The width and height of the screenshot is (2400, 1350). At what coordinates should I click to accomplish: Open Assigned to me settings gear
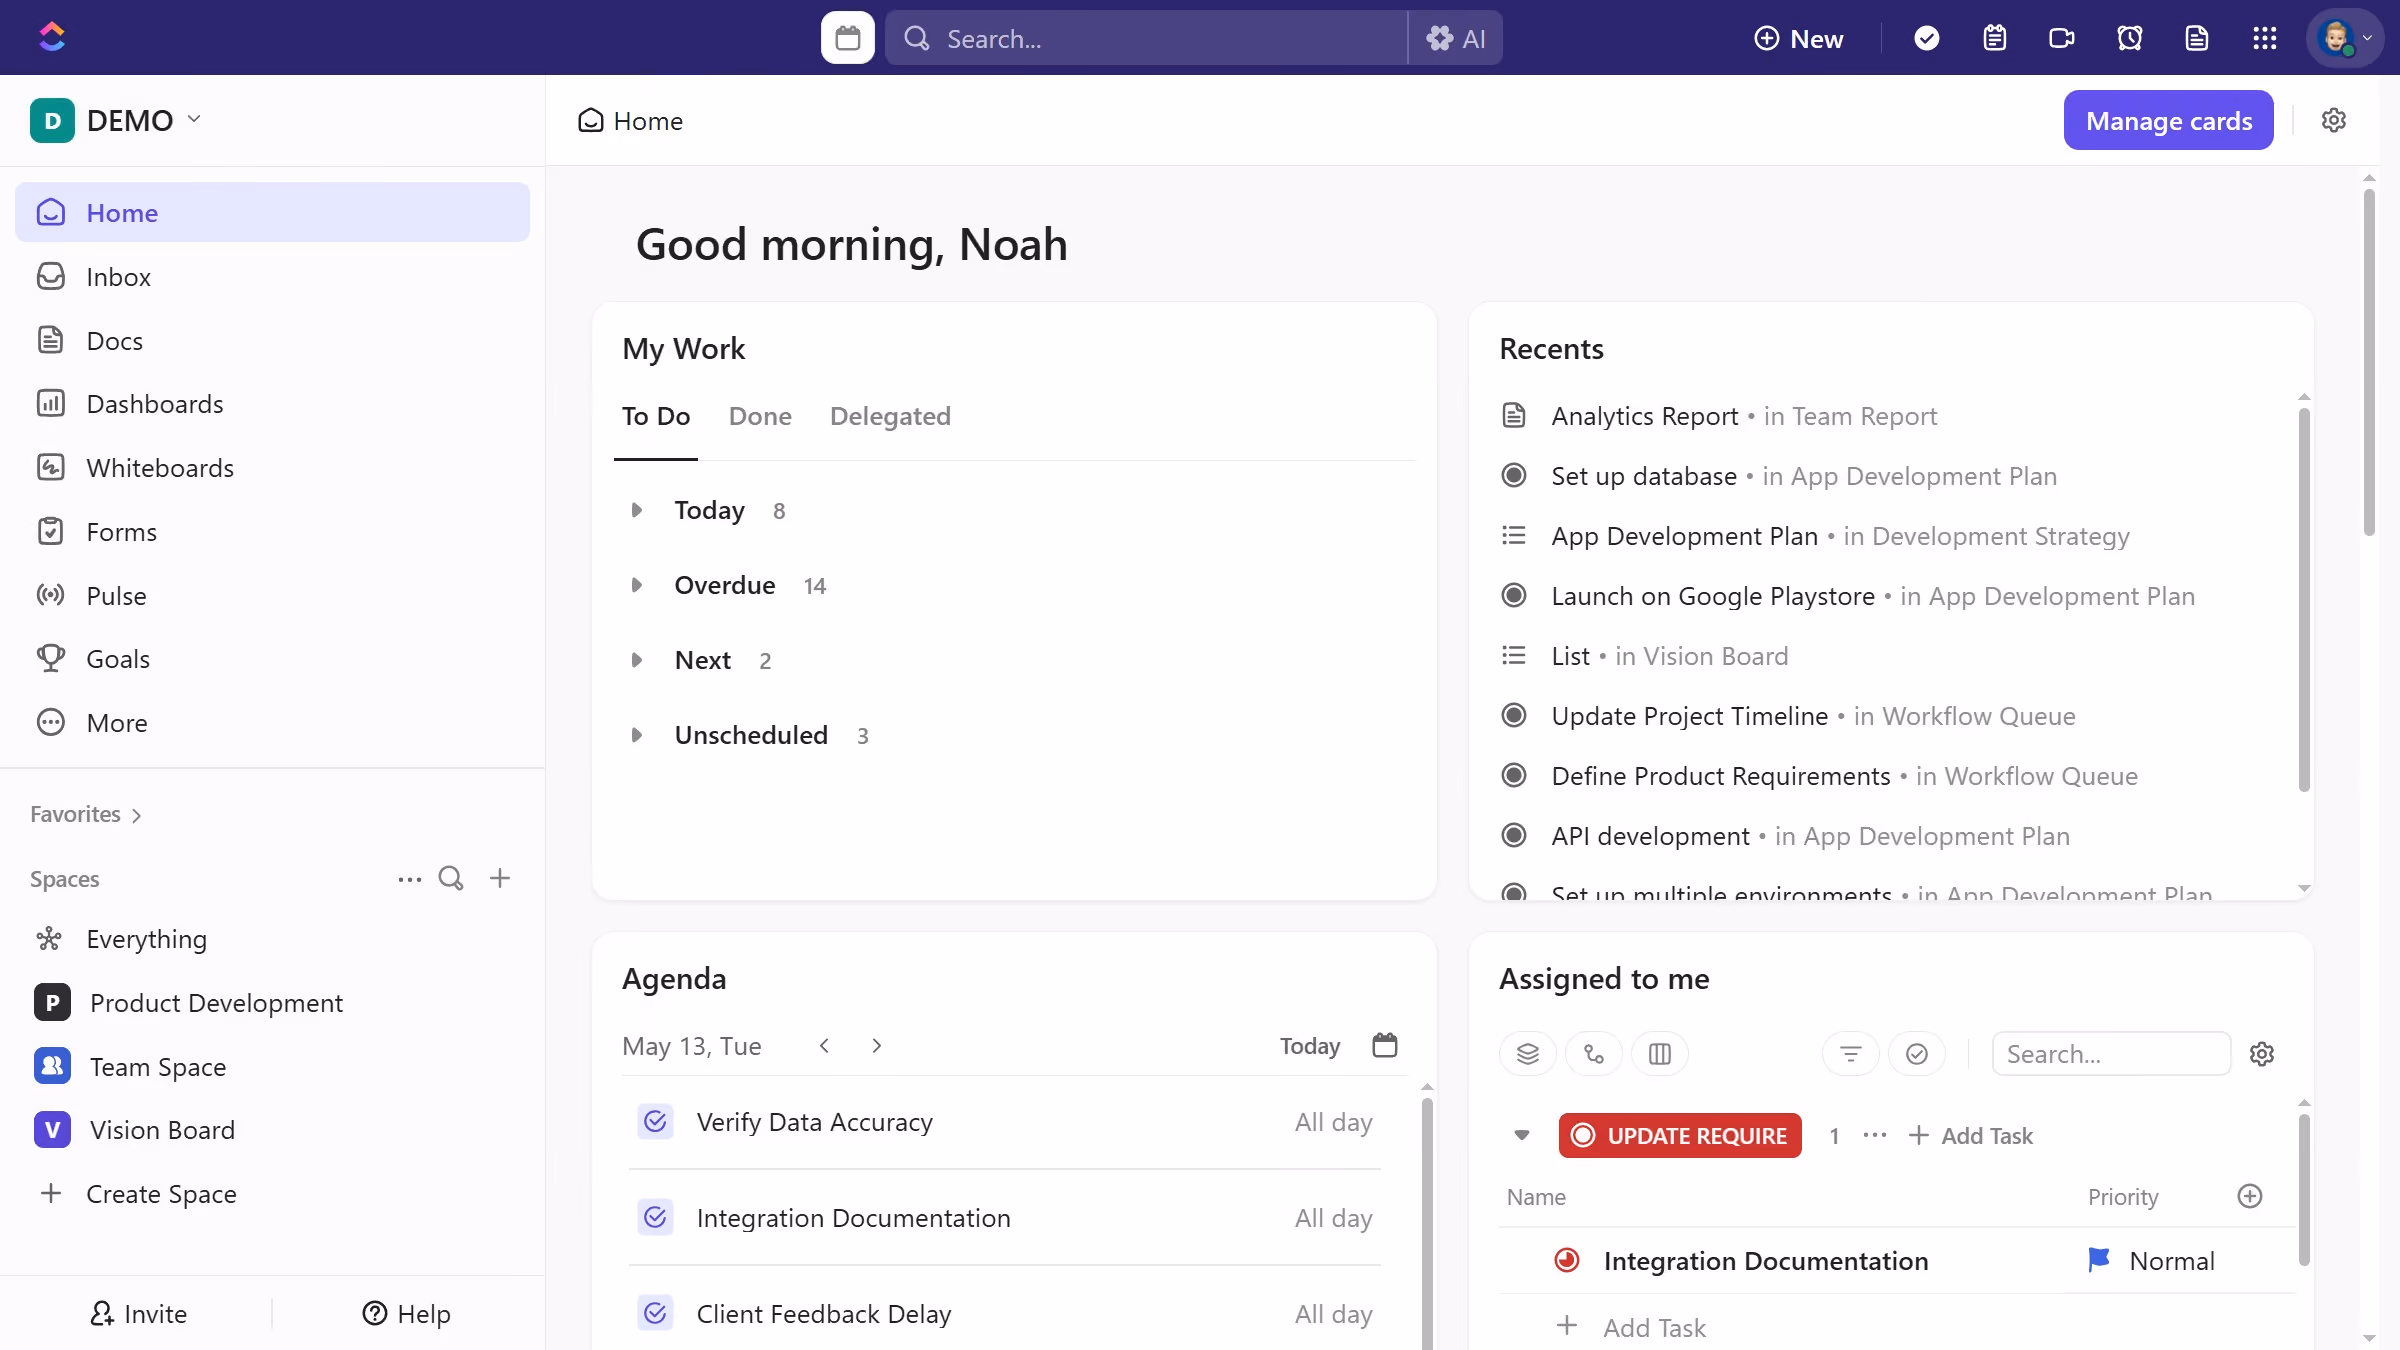(x=2261, y=1053)
